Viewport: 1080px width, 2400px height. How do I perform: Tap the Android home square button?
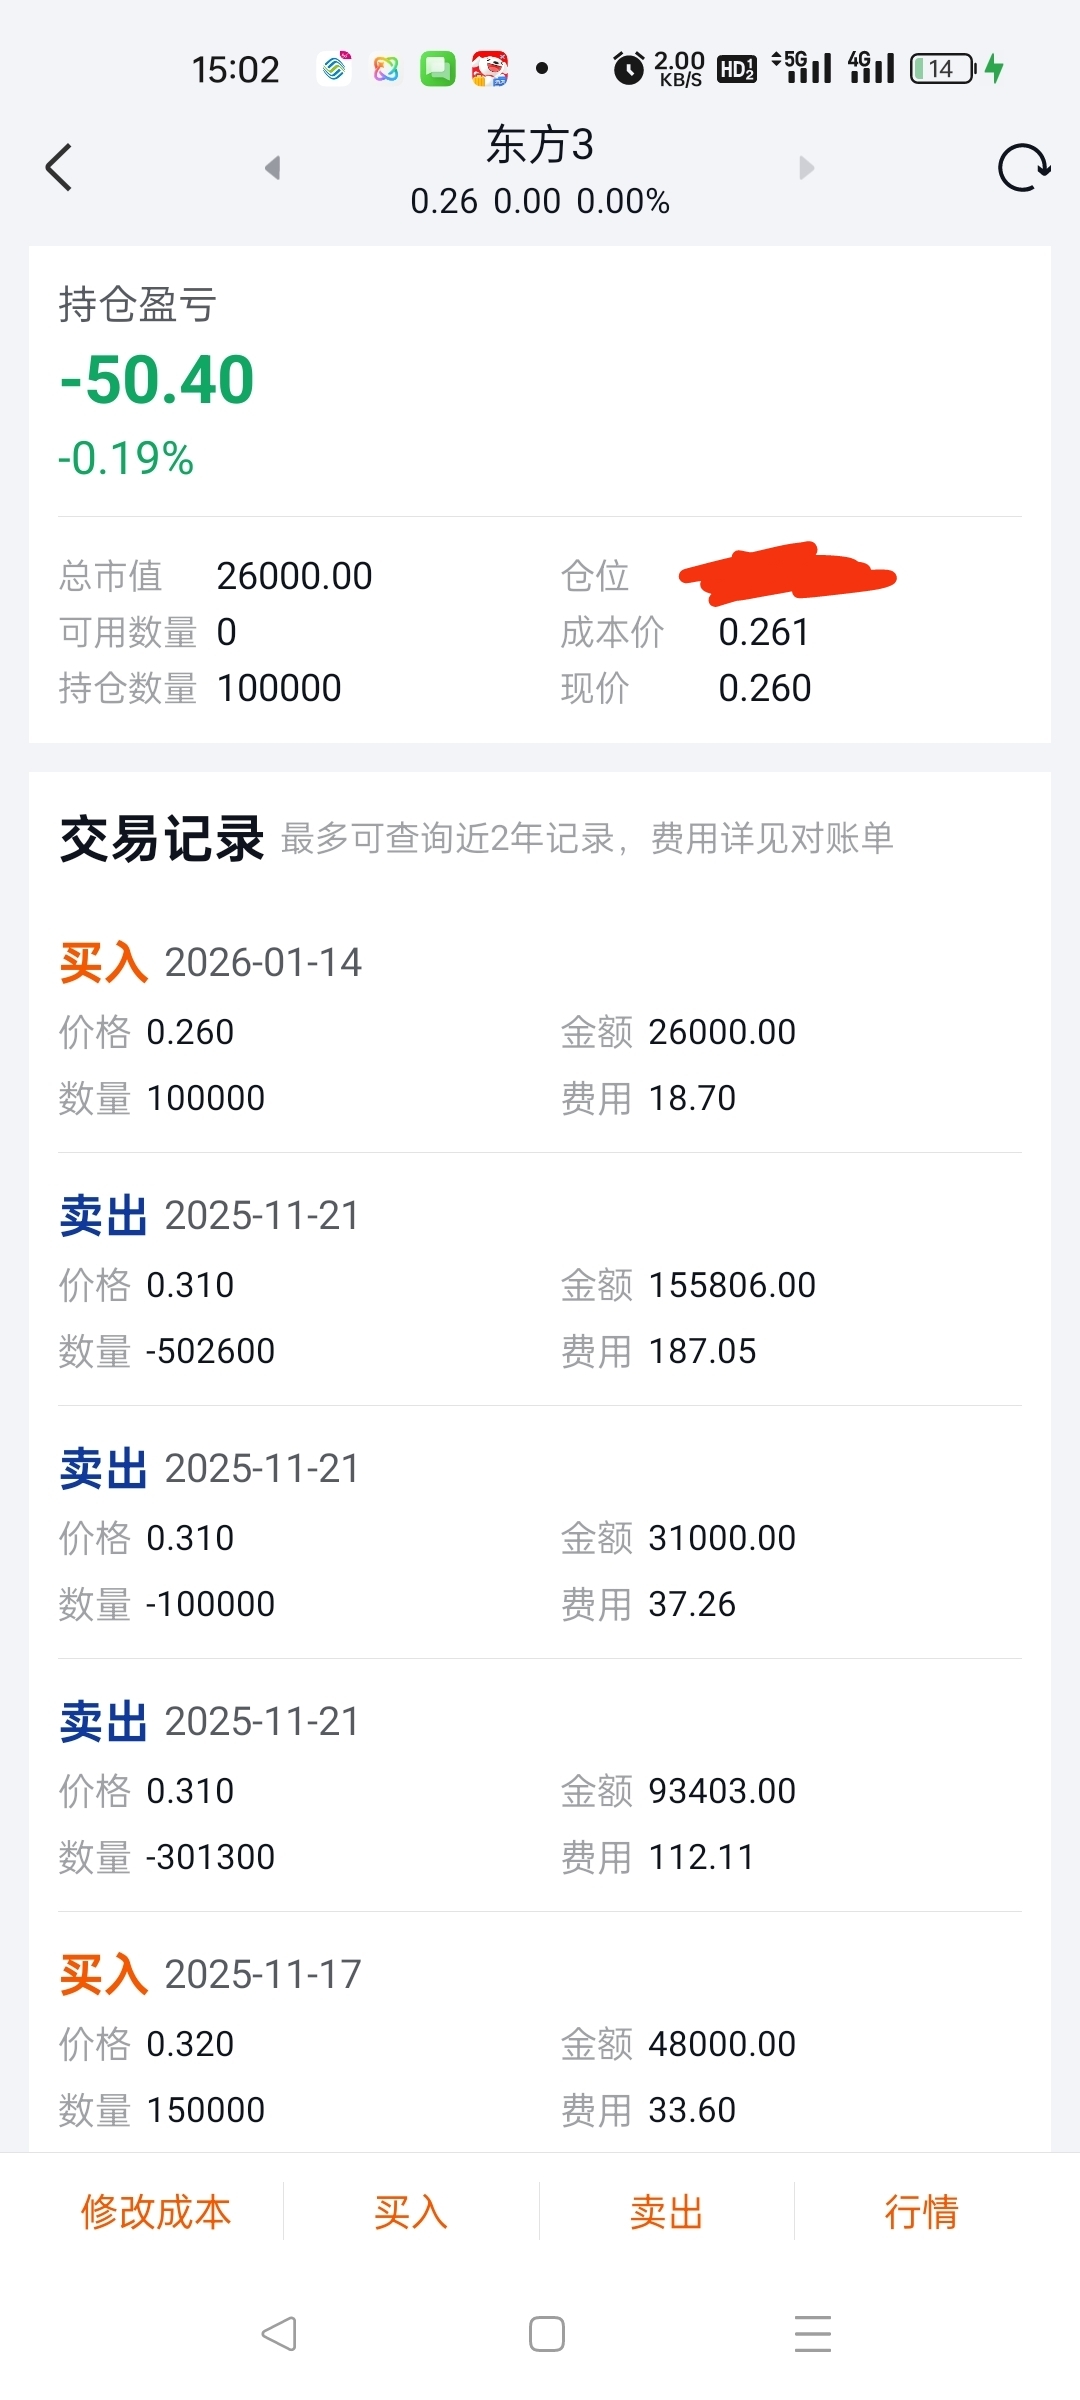click(546, 2333)
